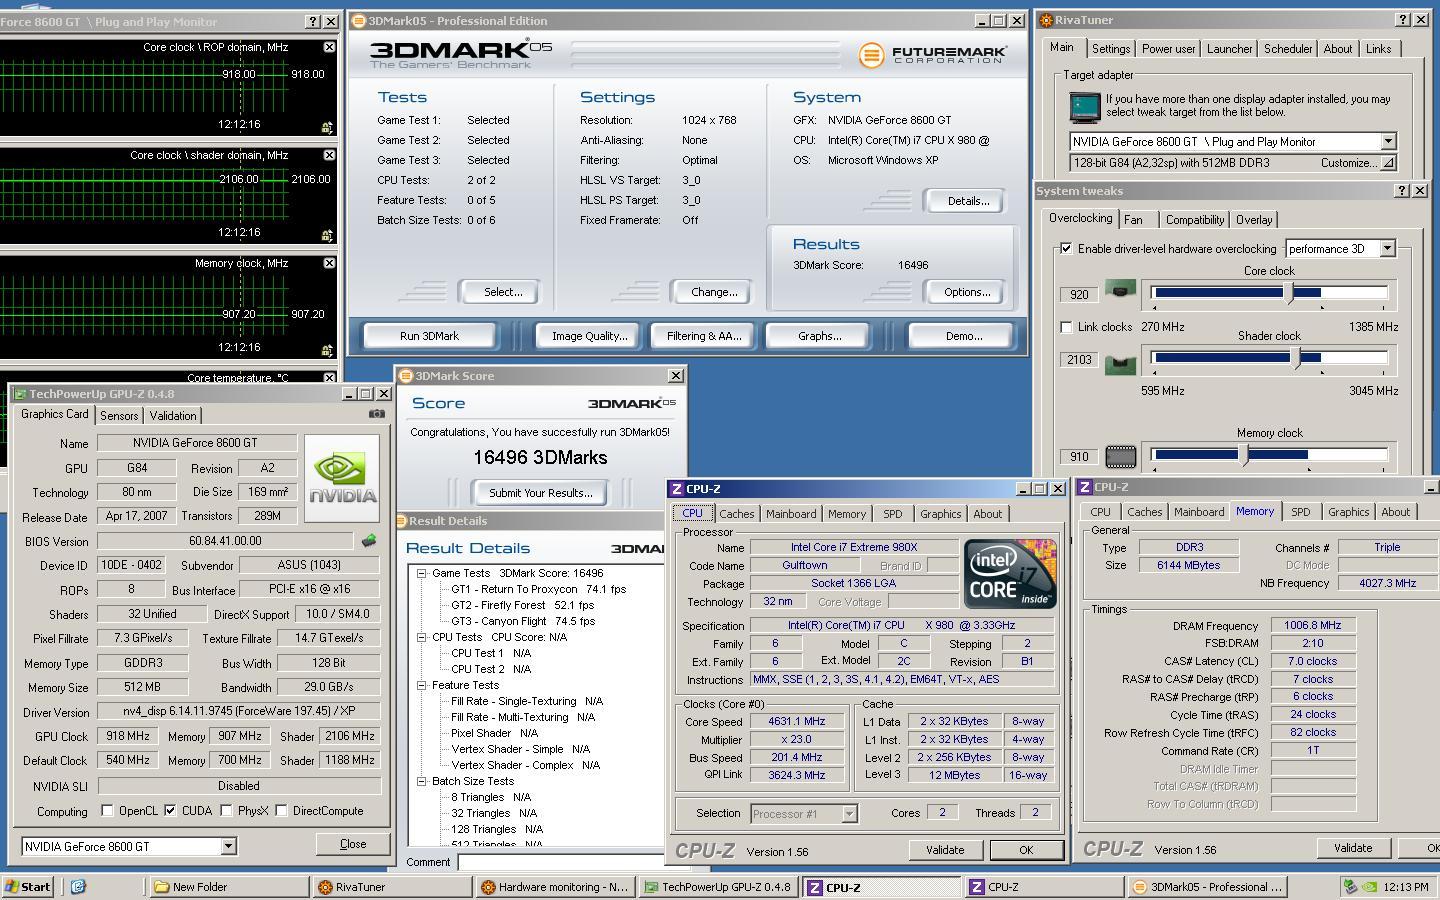1440x900 pixels.
Task: Toggle the OpenCL checkbox in GPU-Z
Action: click(x=108, y=811)
